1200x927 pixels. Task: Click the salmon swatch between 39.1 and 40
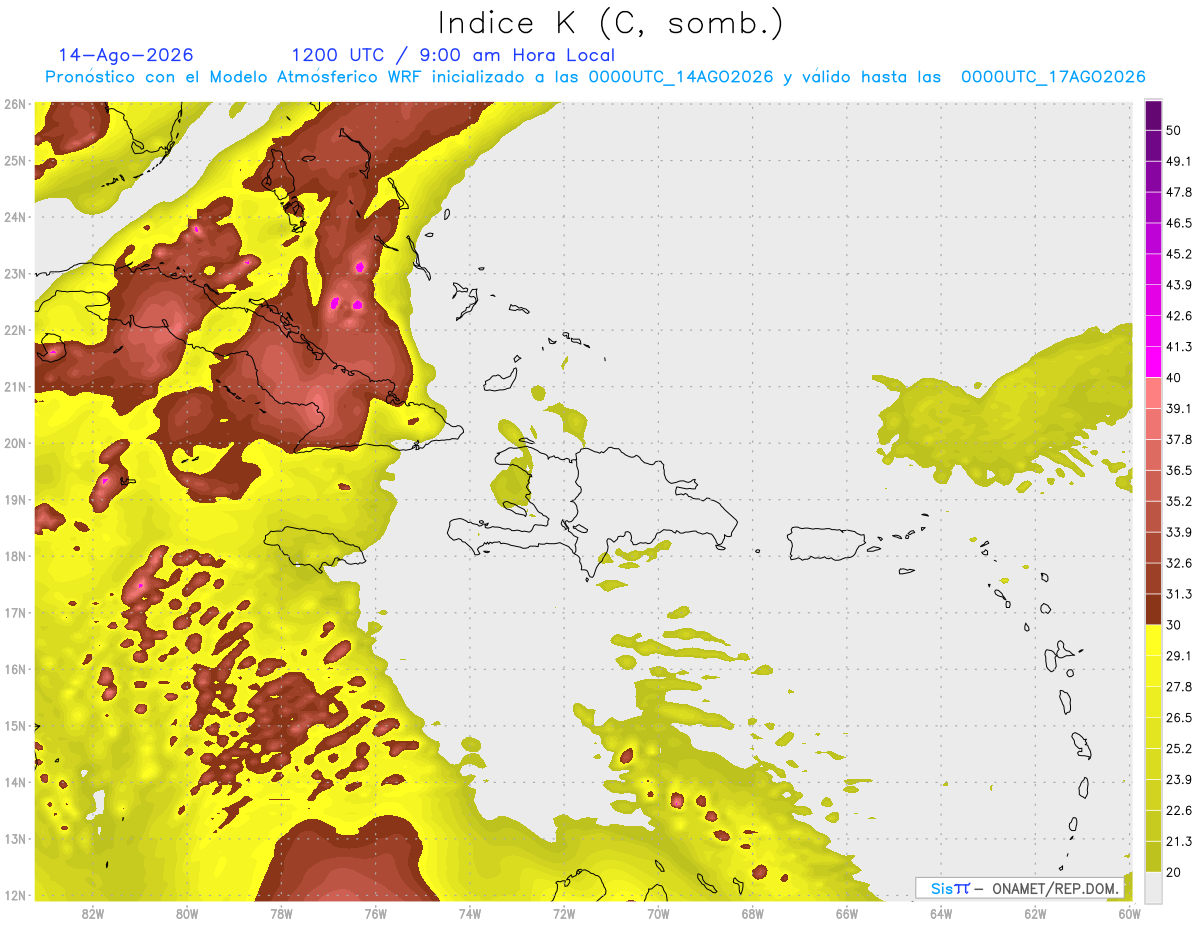pos(1153,393)
